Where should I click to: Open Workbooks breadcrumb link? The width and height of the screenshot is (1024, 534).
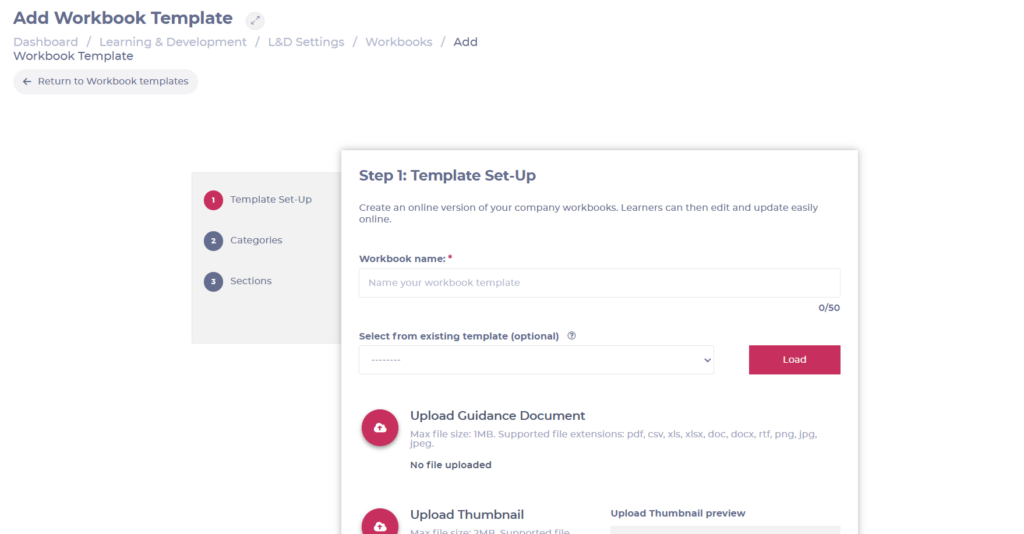(398, 42)
